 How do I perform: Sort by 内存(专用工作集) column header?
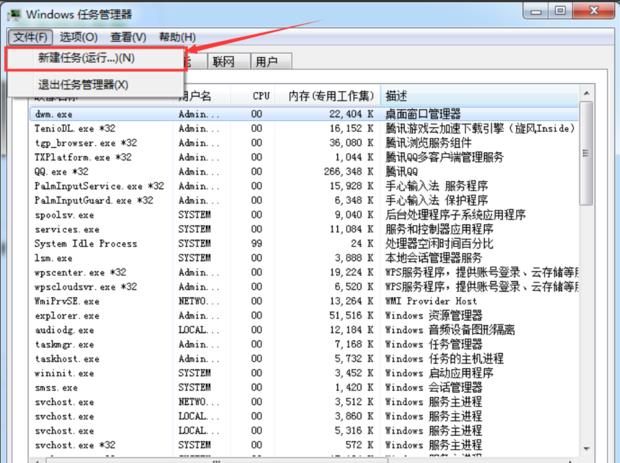(330, 97)
